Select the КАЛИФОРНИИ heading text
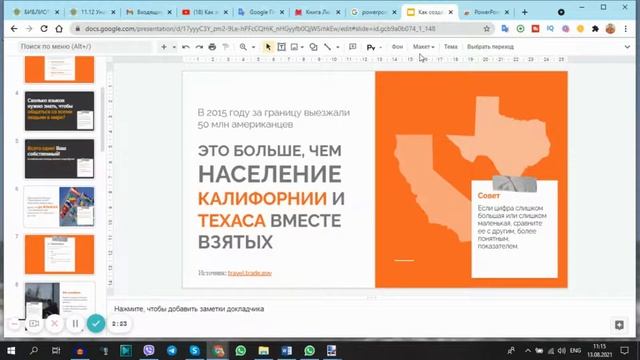The image size is (640, 360). coord(262,199)
